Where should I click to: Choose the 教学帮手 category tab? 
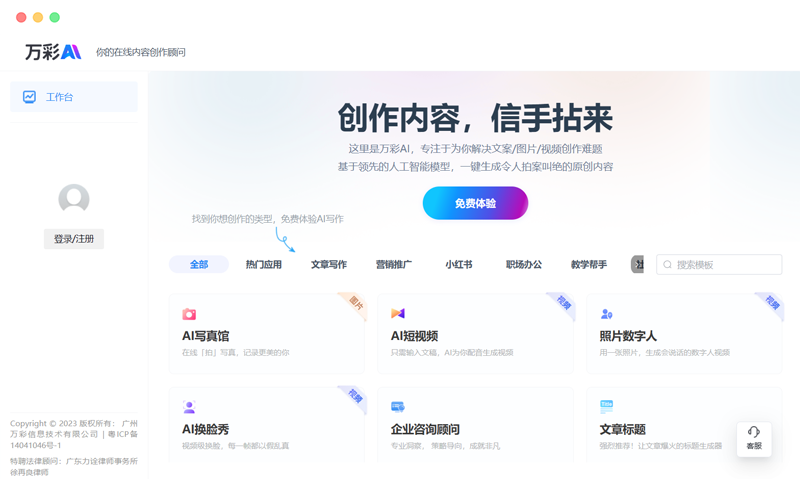(x=589, y=265)
